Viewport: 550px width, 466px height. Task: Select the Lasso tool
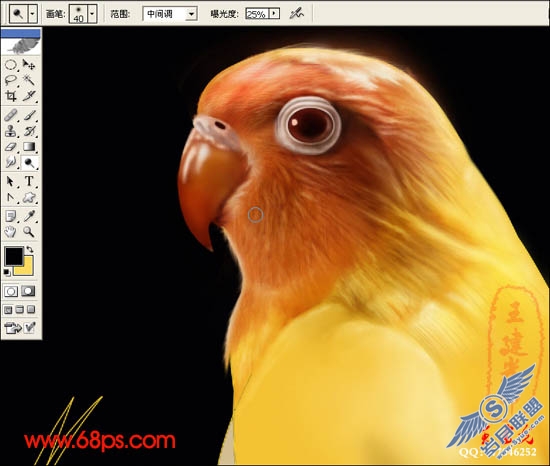coord(11,80)
